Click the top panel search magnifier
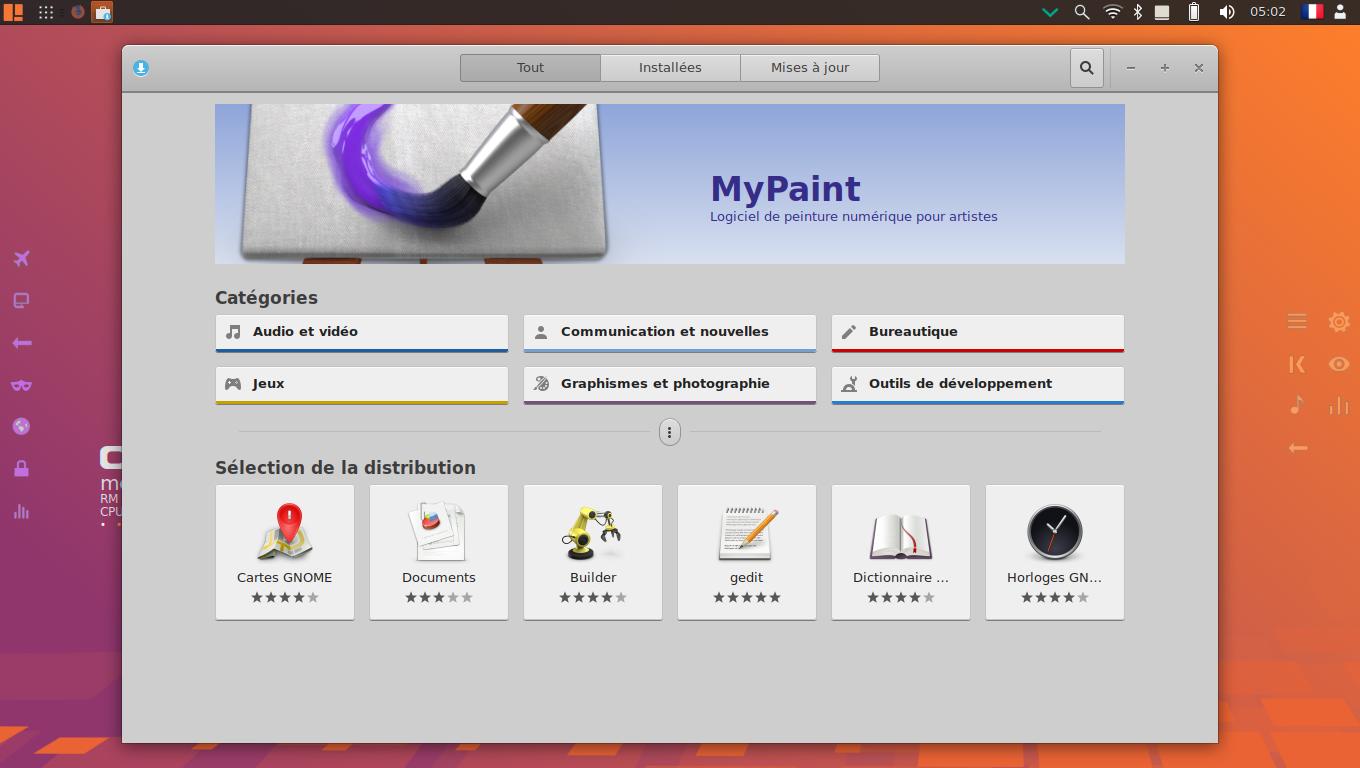Image resolution: width=1360 pixels, height=768 pixels. click(x=1081, y=12)
